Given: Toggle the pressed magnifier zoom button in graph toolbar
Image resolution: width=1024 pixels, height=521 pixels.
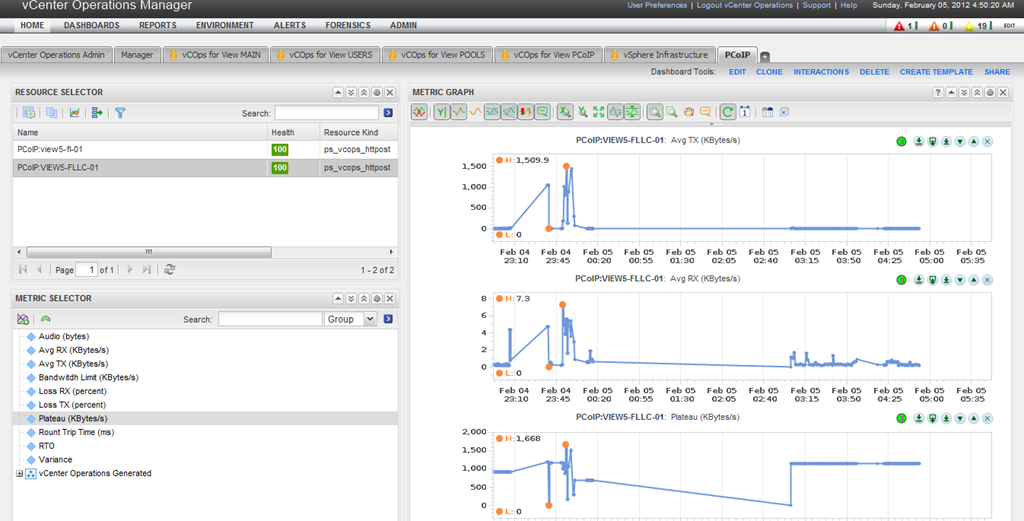Looking at the screenshot, I should (x=656, y=112).
